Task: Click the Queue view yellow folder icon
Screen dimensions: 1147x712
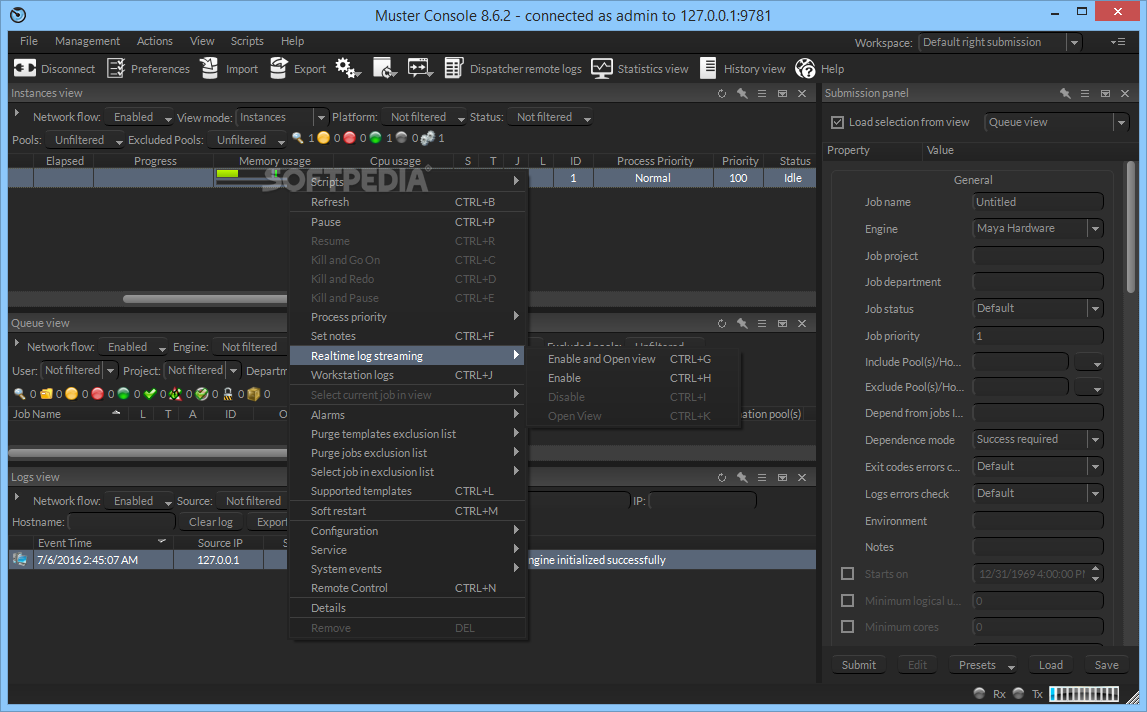Action: pyautogui.click(x=46, y=394)
